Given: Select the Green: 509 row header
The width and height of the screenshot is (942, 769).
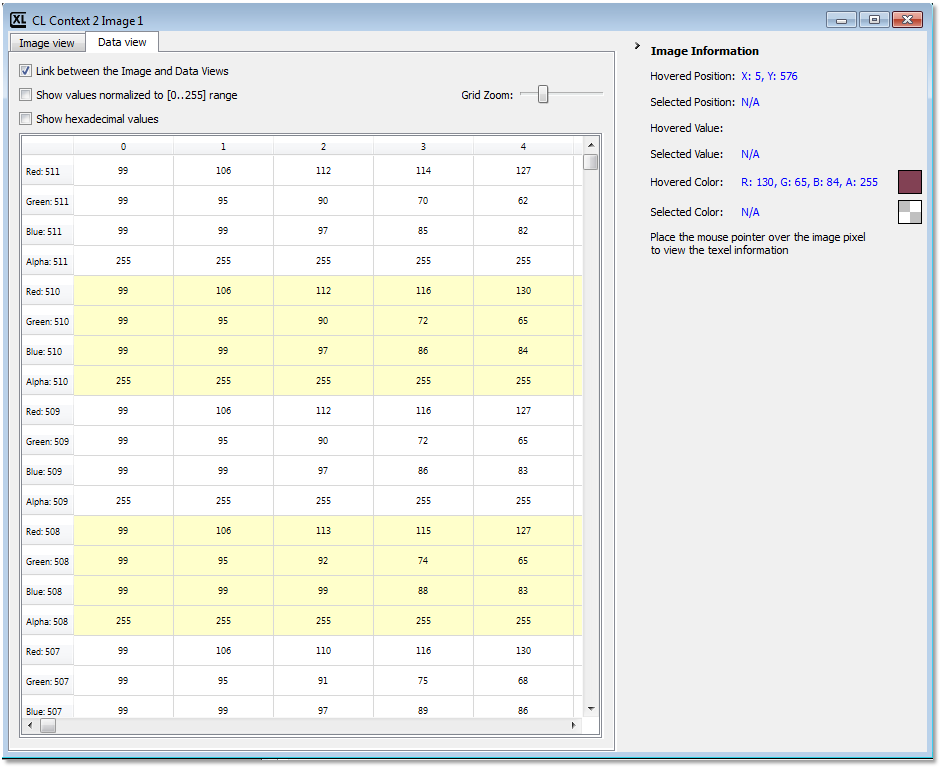Looking at the screenshot, I should coord(47,442).
